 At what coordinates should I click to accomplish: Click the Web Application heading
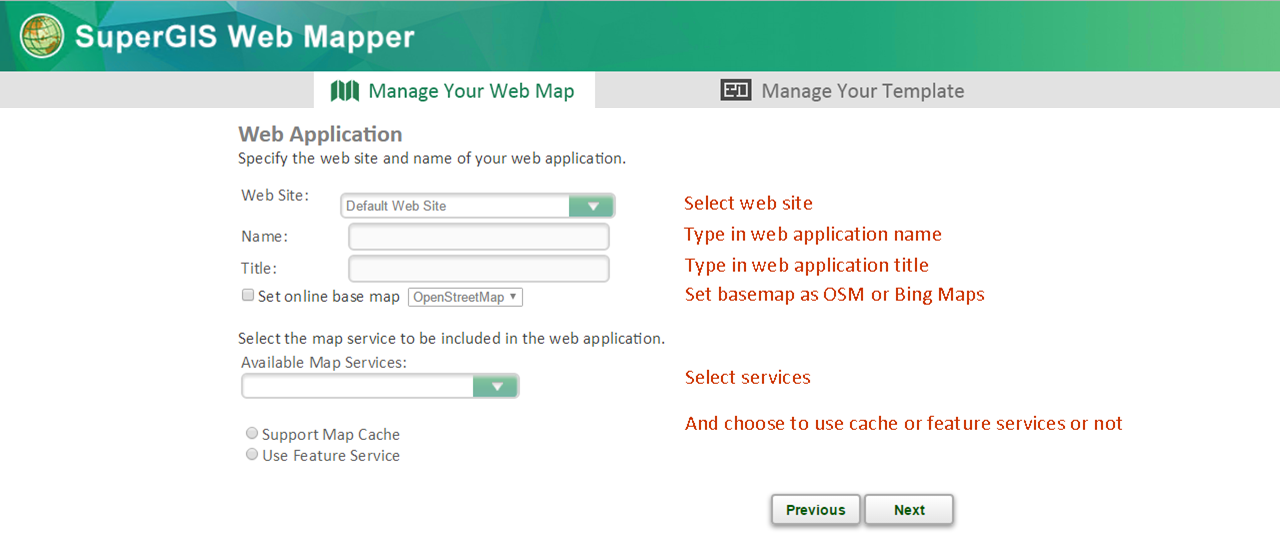click(x=320, y=134)
